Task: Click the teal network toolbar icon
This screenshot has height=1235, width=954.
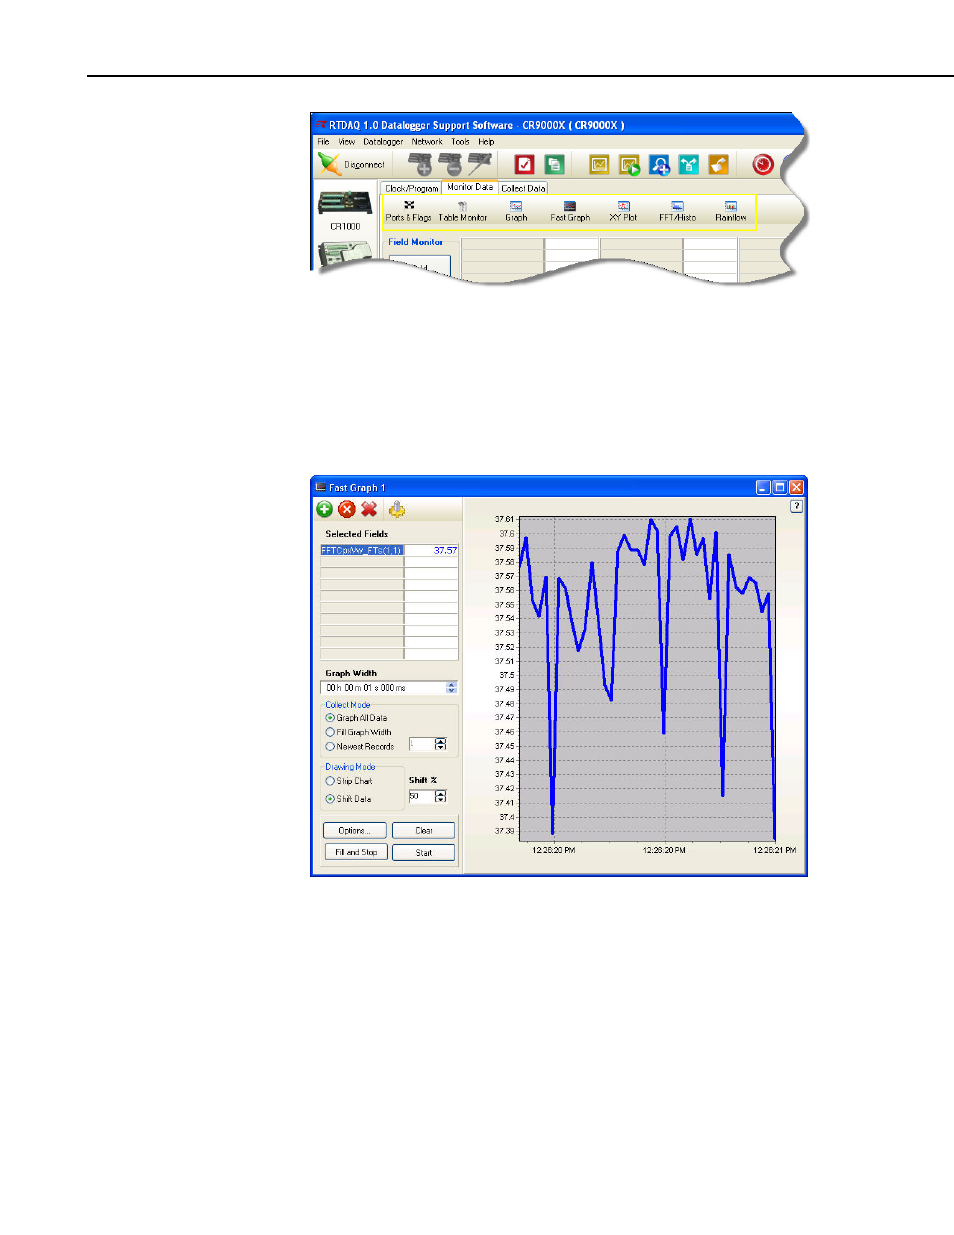Action: click(688, 164)
